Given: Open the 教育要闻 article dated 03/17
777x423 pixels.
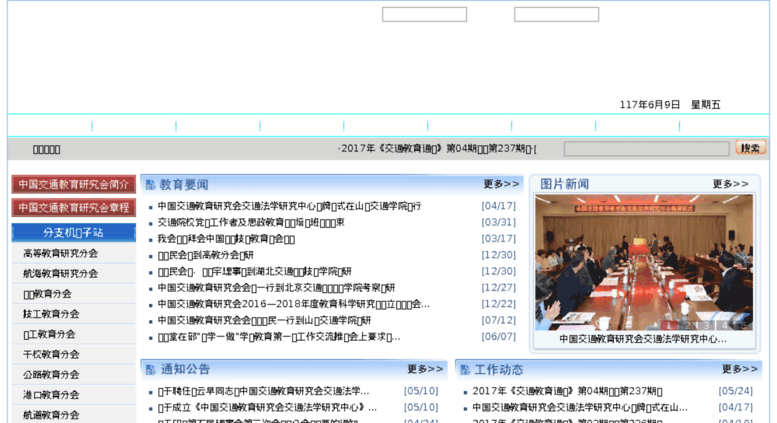Looking at the screenshot, I should pyautogui.click(x=226, y=239).
